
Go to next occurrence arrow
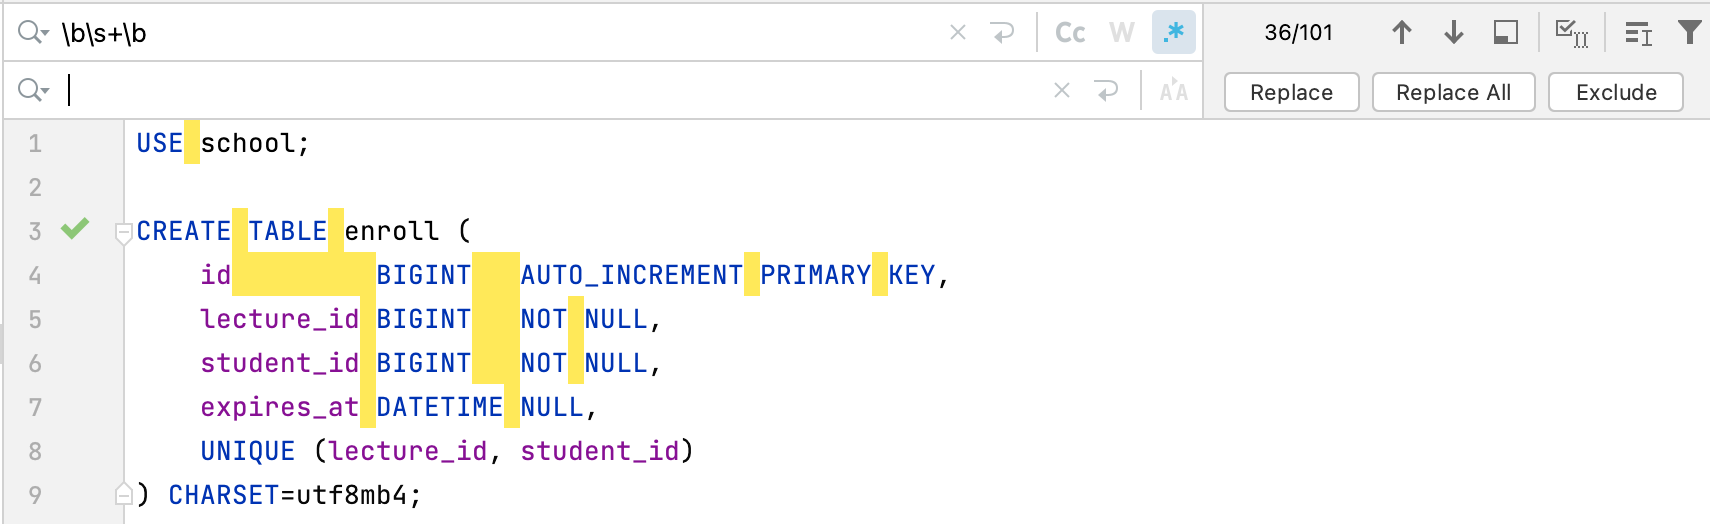pyautogui.click(x=1454, y=33)
